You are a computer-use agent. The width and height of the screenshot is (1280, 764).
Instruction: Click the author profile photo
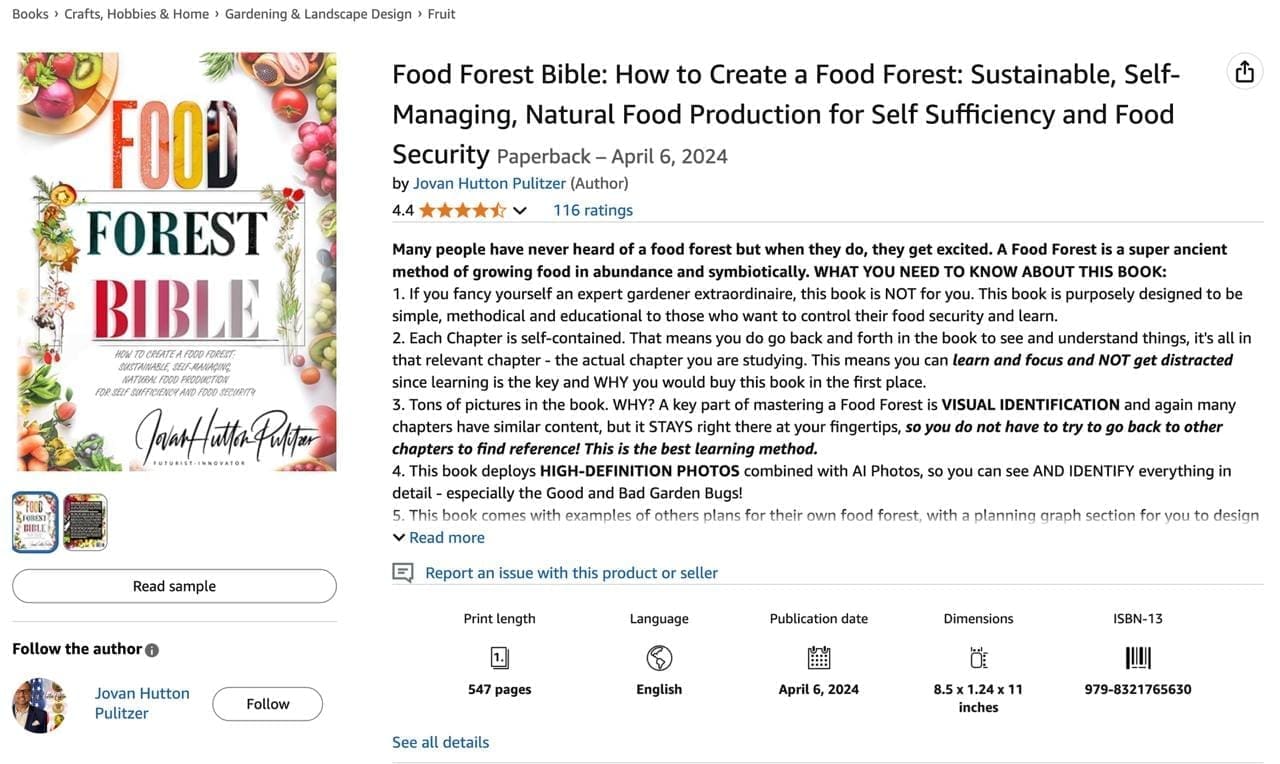pos(40,704)
